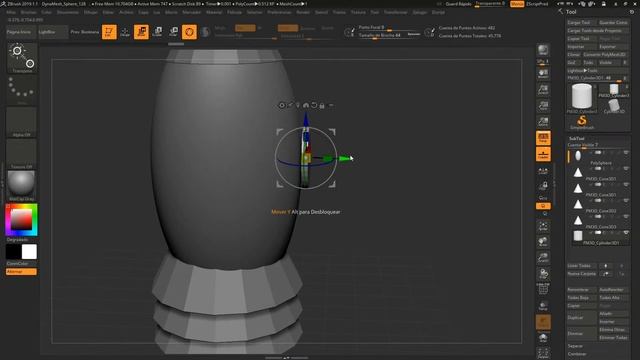Select the Rotar rotate icon
This screenshot has height=360, width=640.
pos(173,32)
